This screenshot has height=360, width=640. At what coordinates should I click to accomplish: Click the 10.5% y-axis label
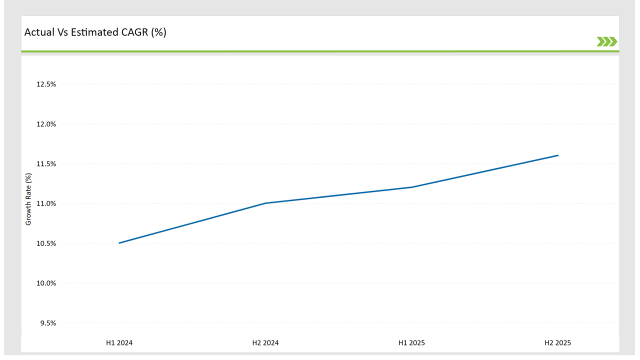coord(46,243)
